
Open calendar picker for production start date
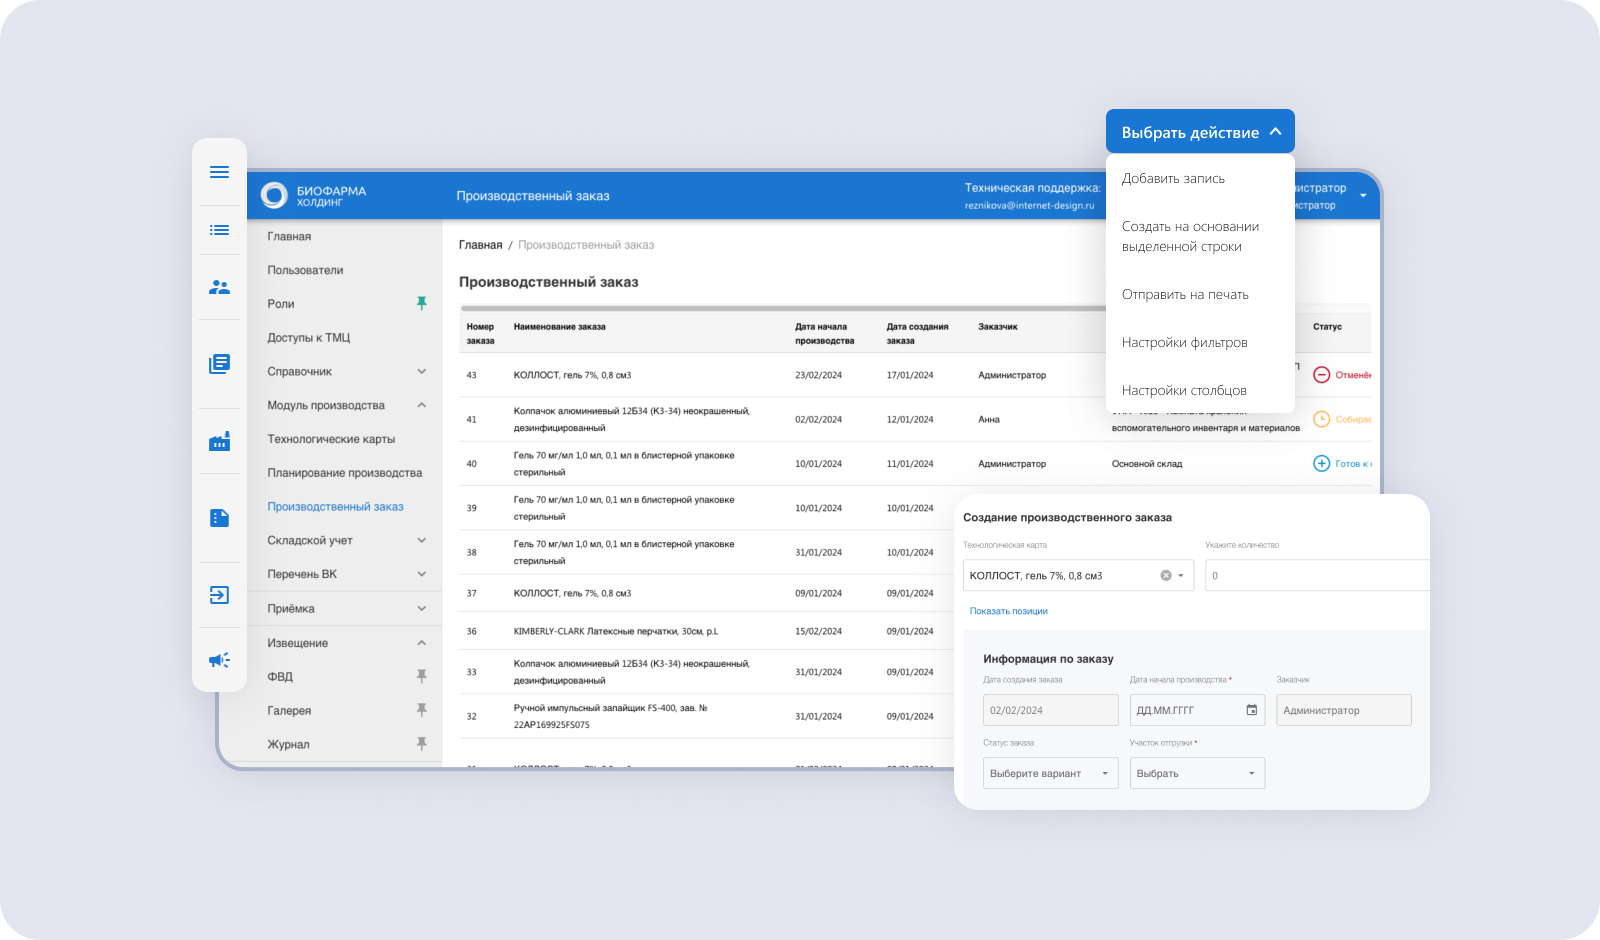(x=1251, y=710)
